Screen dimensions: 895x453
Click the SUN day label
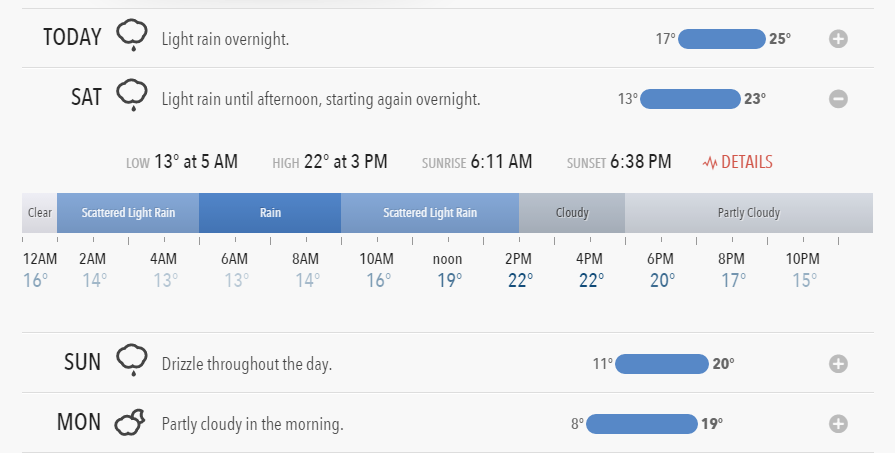pos(82,362)
